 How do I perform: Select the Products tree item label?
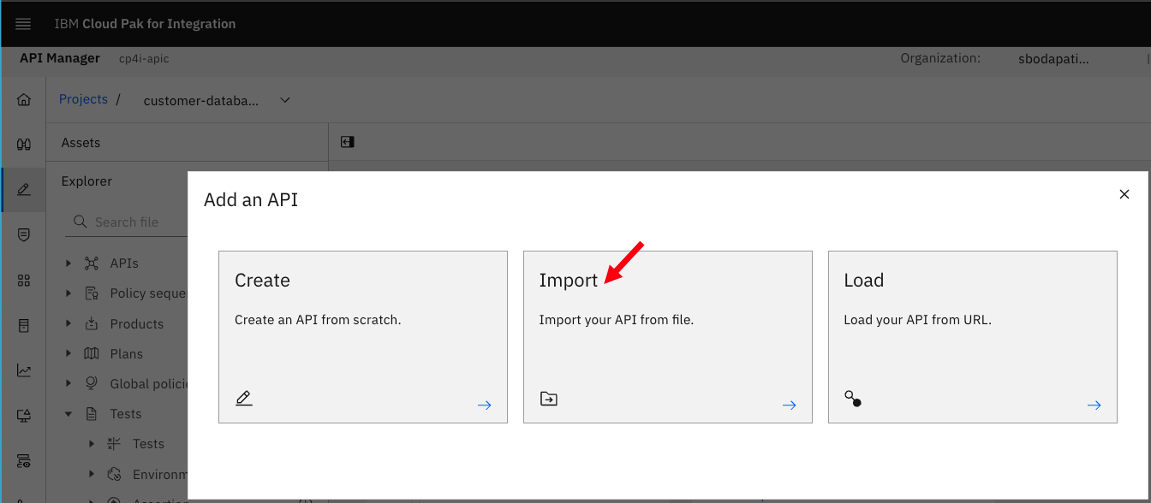(x=137, y=323)
